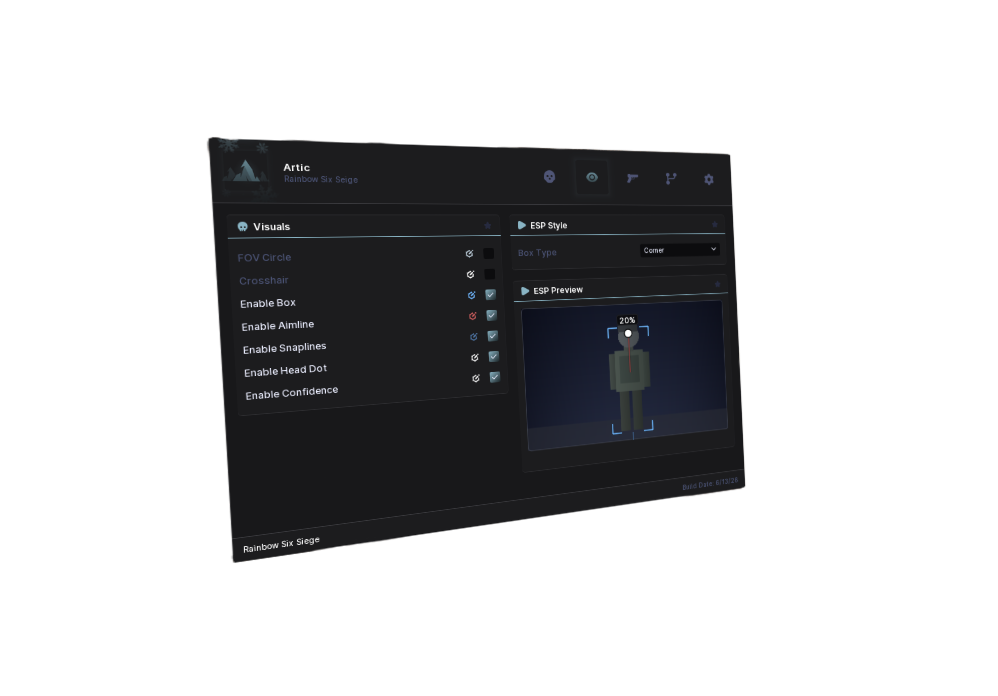Open the branch icon tab in header
Screen dimensions: 998x696
pos(671,179)
